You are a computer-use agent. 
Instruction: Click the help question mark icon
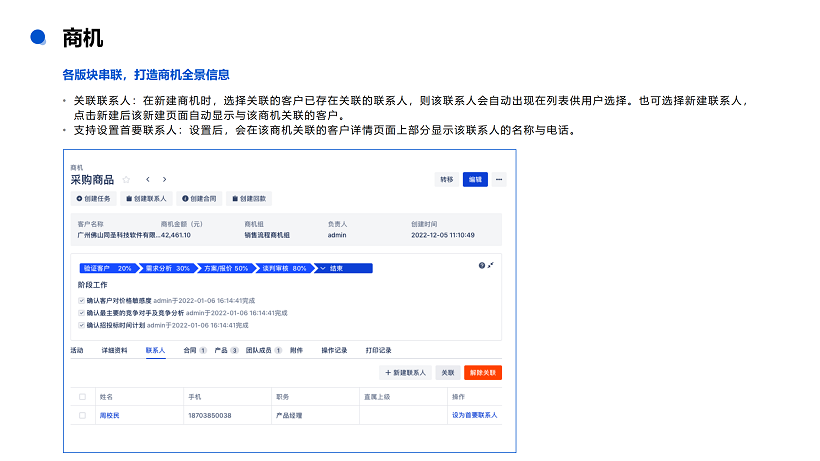(482, 266)
